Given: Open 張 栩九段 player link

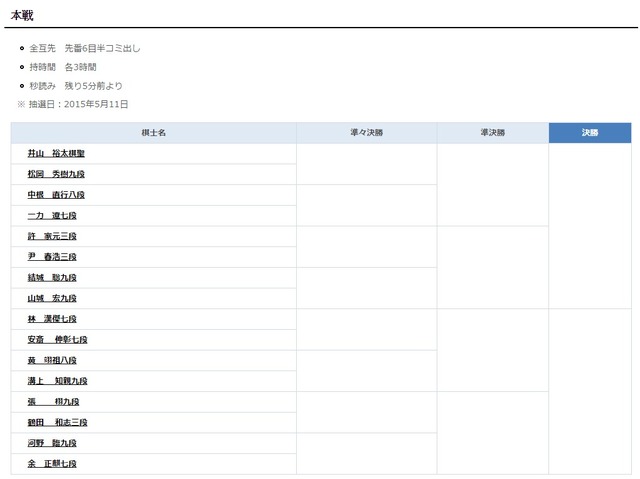Looking at the screenshot, I should 53,402.
